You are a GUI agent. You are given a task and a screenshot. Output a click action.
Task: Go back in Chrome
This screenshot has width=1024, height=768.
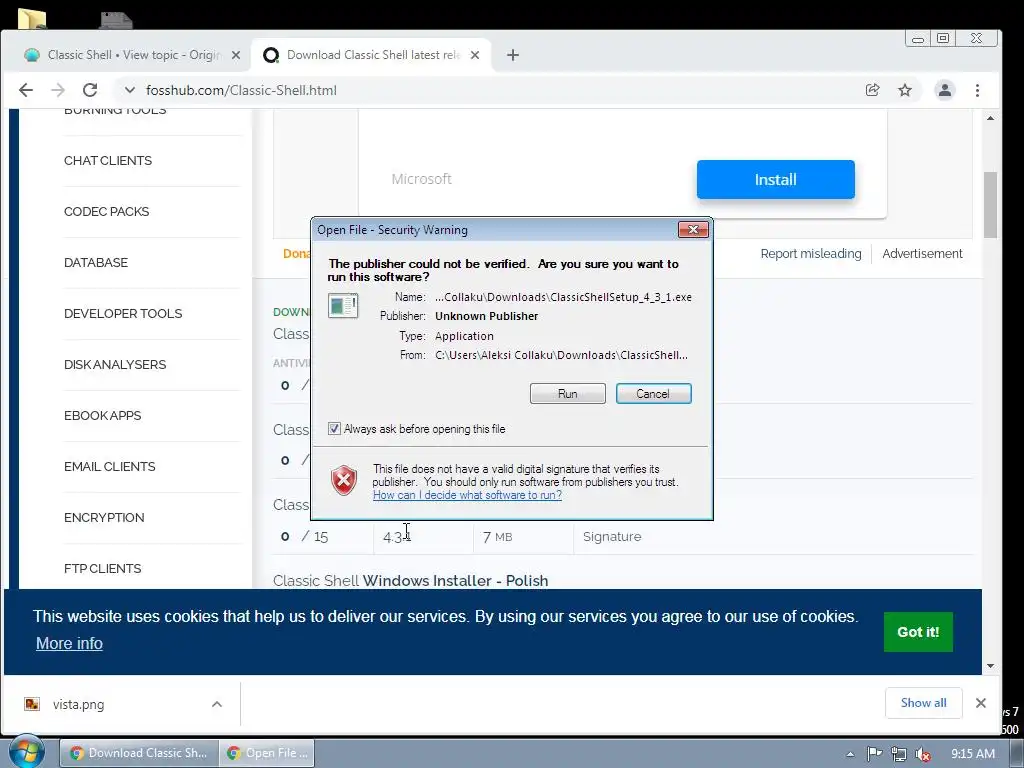[x=25, y=90]
